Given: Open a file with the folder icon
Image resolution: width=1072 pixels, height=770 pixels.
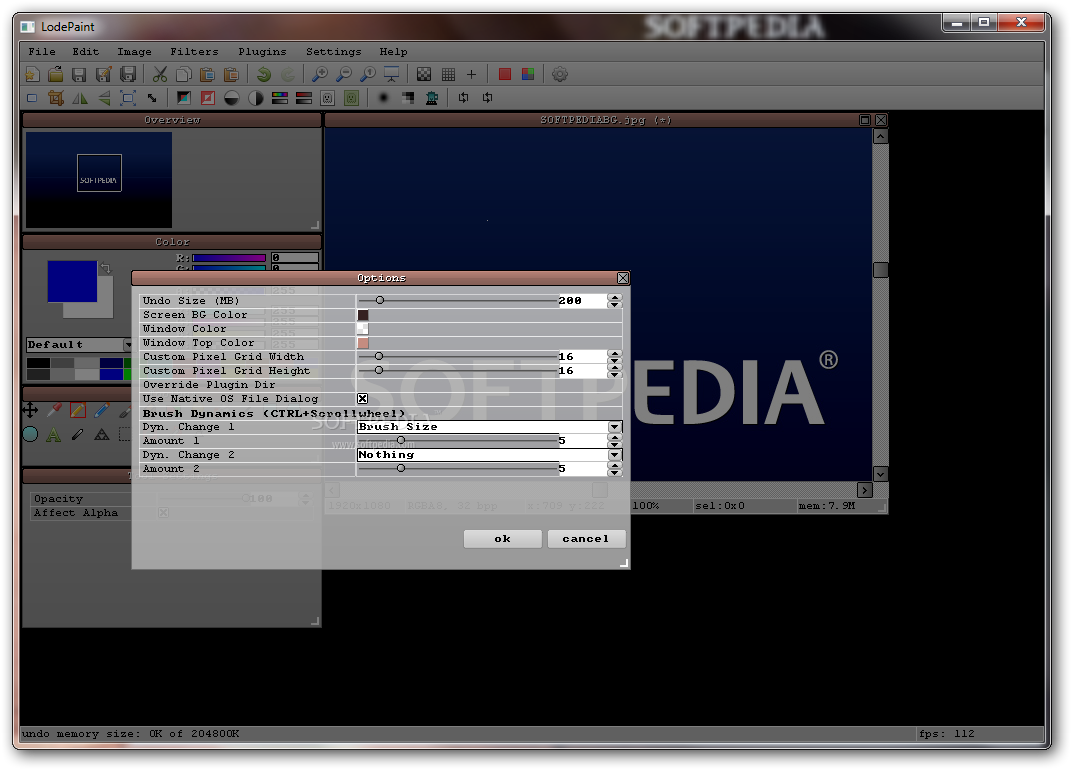Looking at the screenshot, I should (x=55, y=75).
